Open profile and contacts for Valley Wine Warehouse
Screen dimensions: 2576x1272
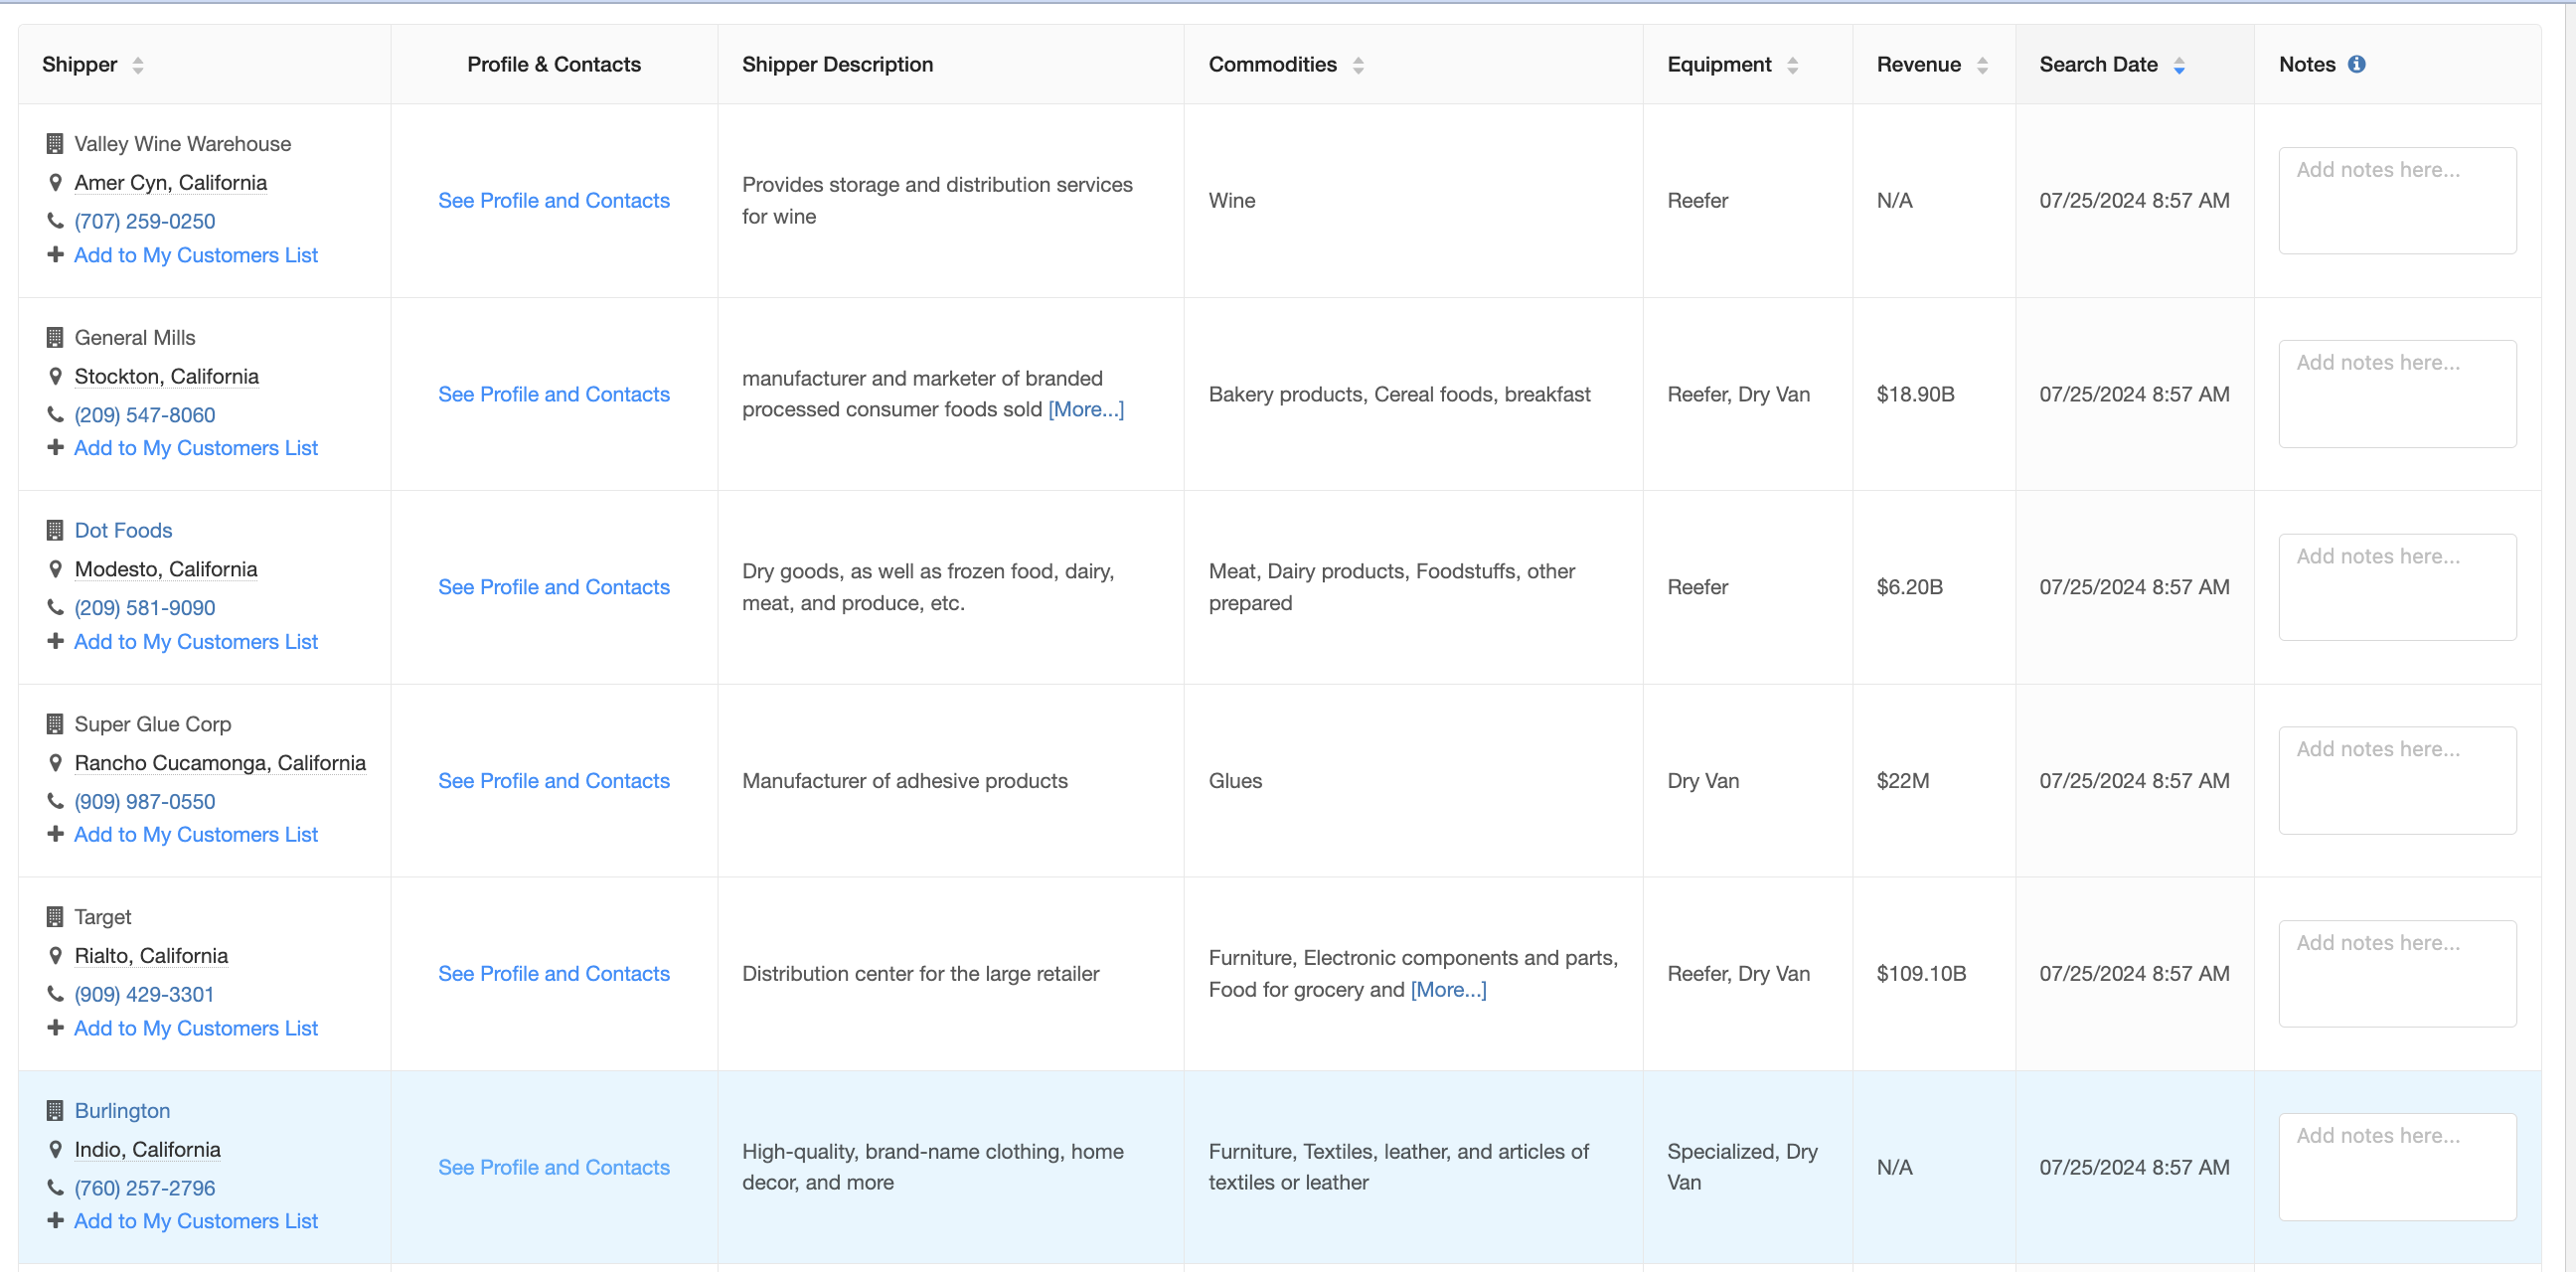(554, 201)
